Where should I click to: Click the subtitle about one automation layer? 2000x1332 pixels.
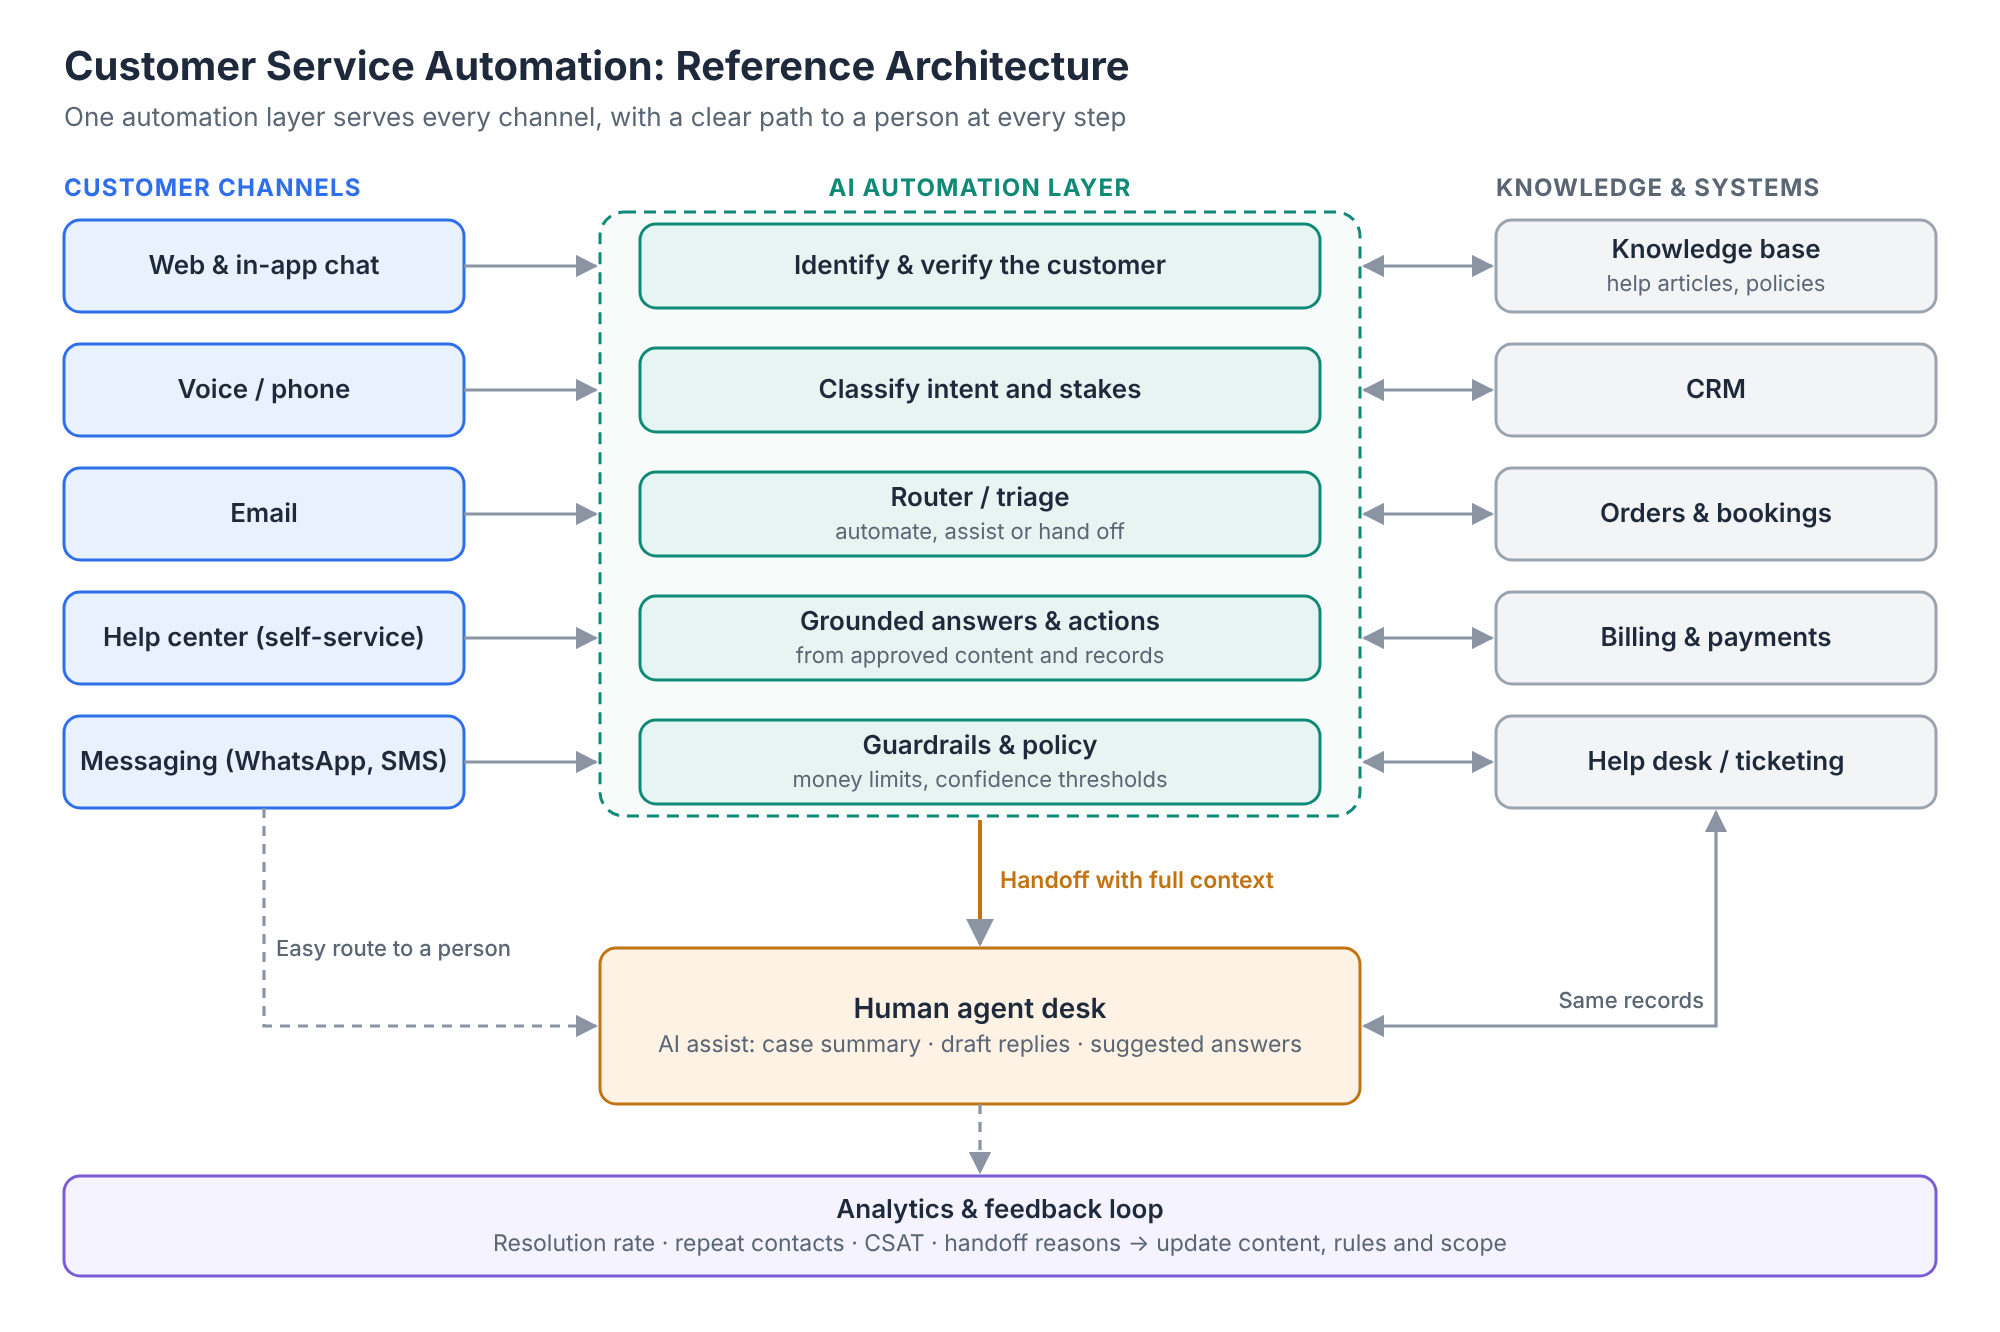pyautogui.click(x=595, y=118)
